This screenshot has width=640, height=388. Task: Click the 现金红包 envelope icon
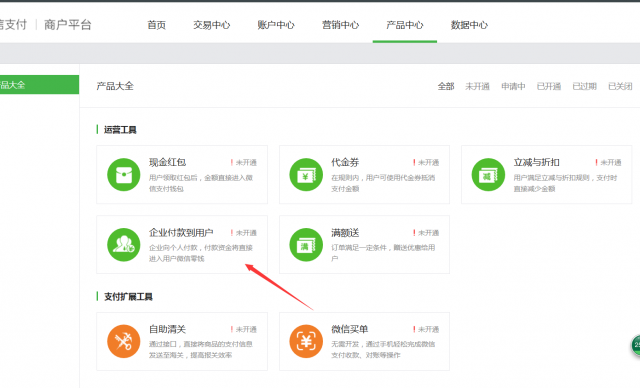124,175
